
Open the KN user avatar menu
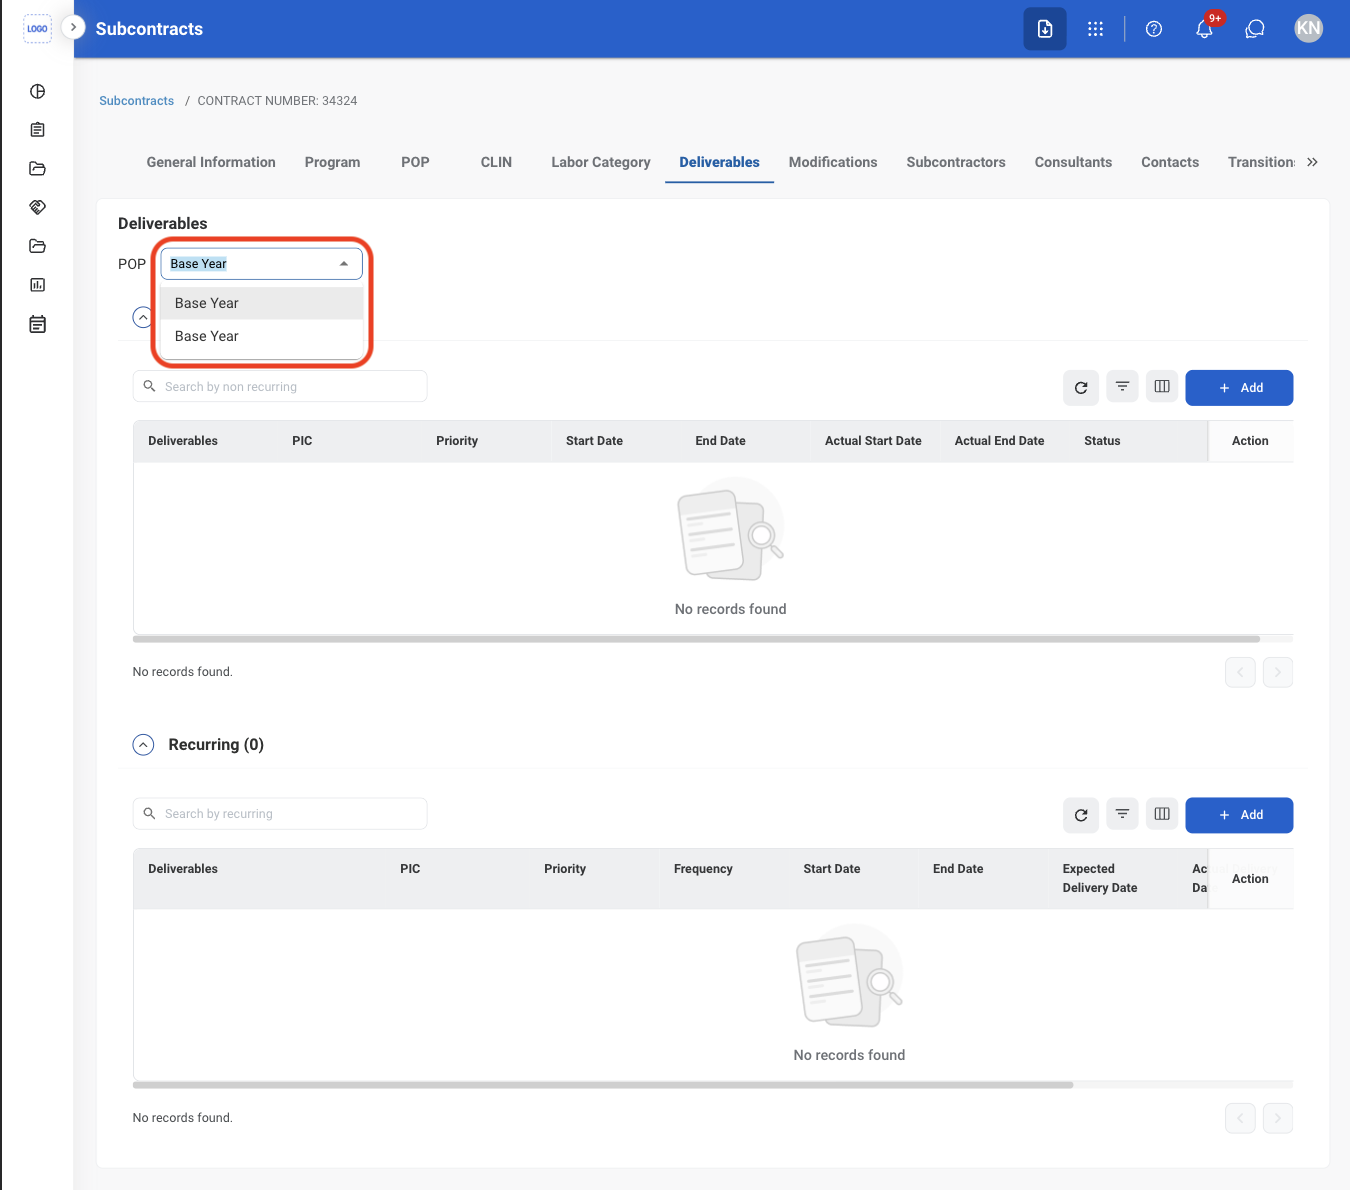click(x=1308, y=29)
